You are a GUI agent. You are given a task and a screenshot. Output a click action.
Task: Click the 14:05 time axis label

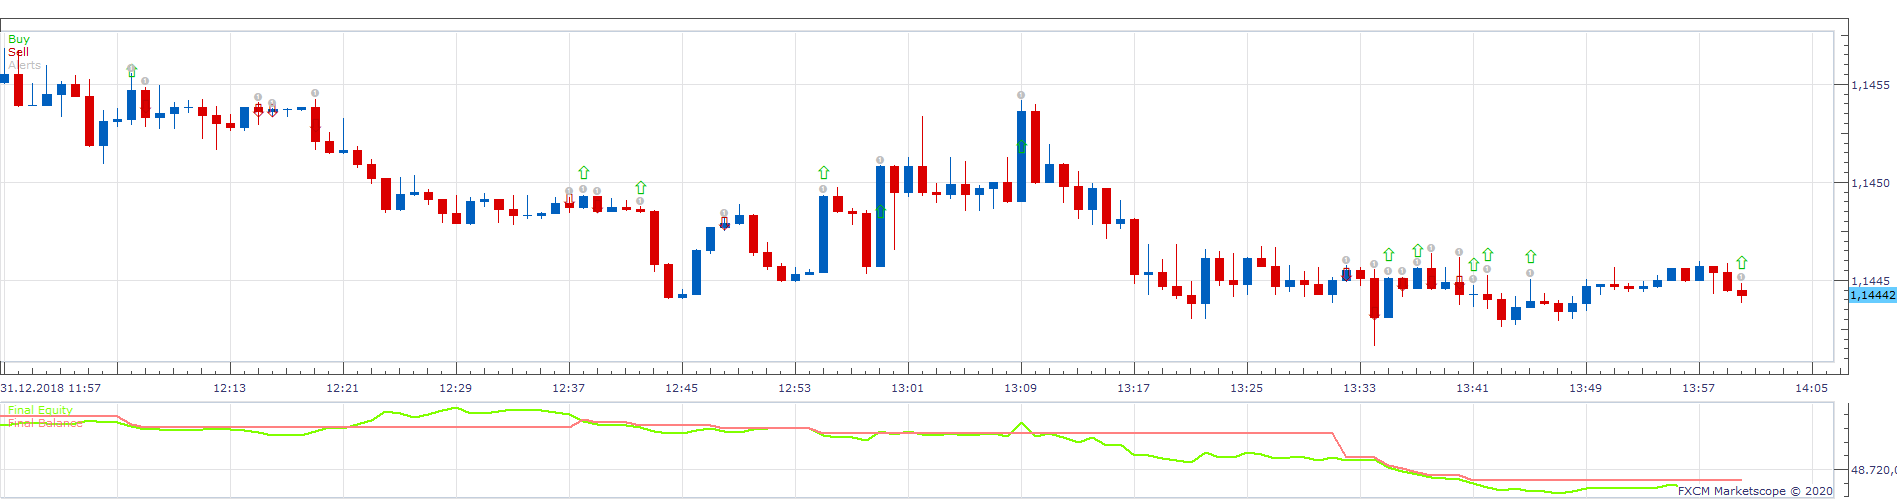1812,388
